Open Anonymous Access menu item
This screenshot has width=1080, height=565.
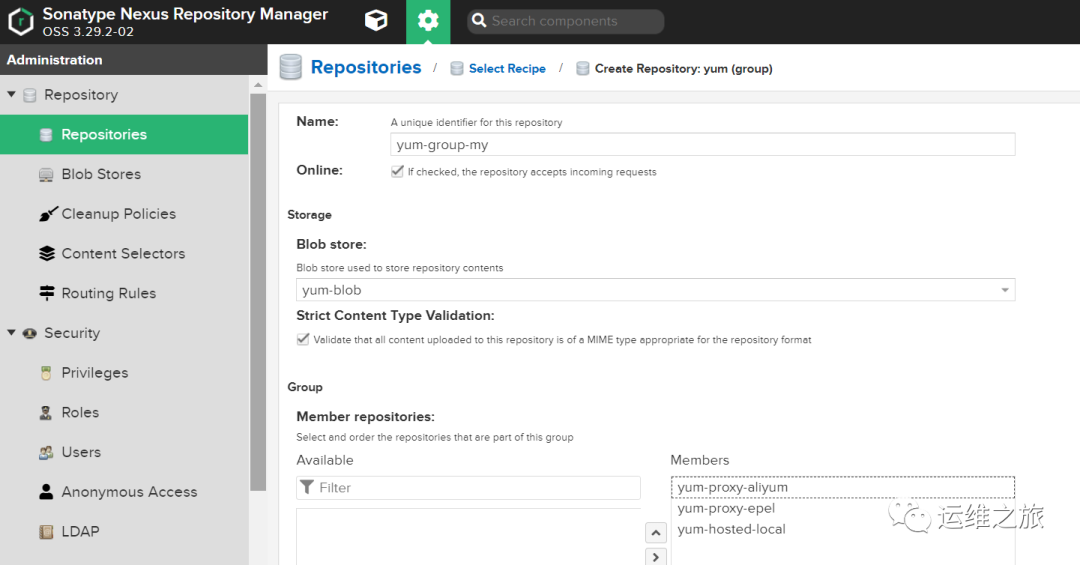pyautogui.click(x=129, y=492)
